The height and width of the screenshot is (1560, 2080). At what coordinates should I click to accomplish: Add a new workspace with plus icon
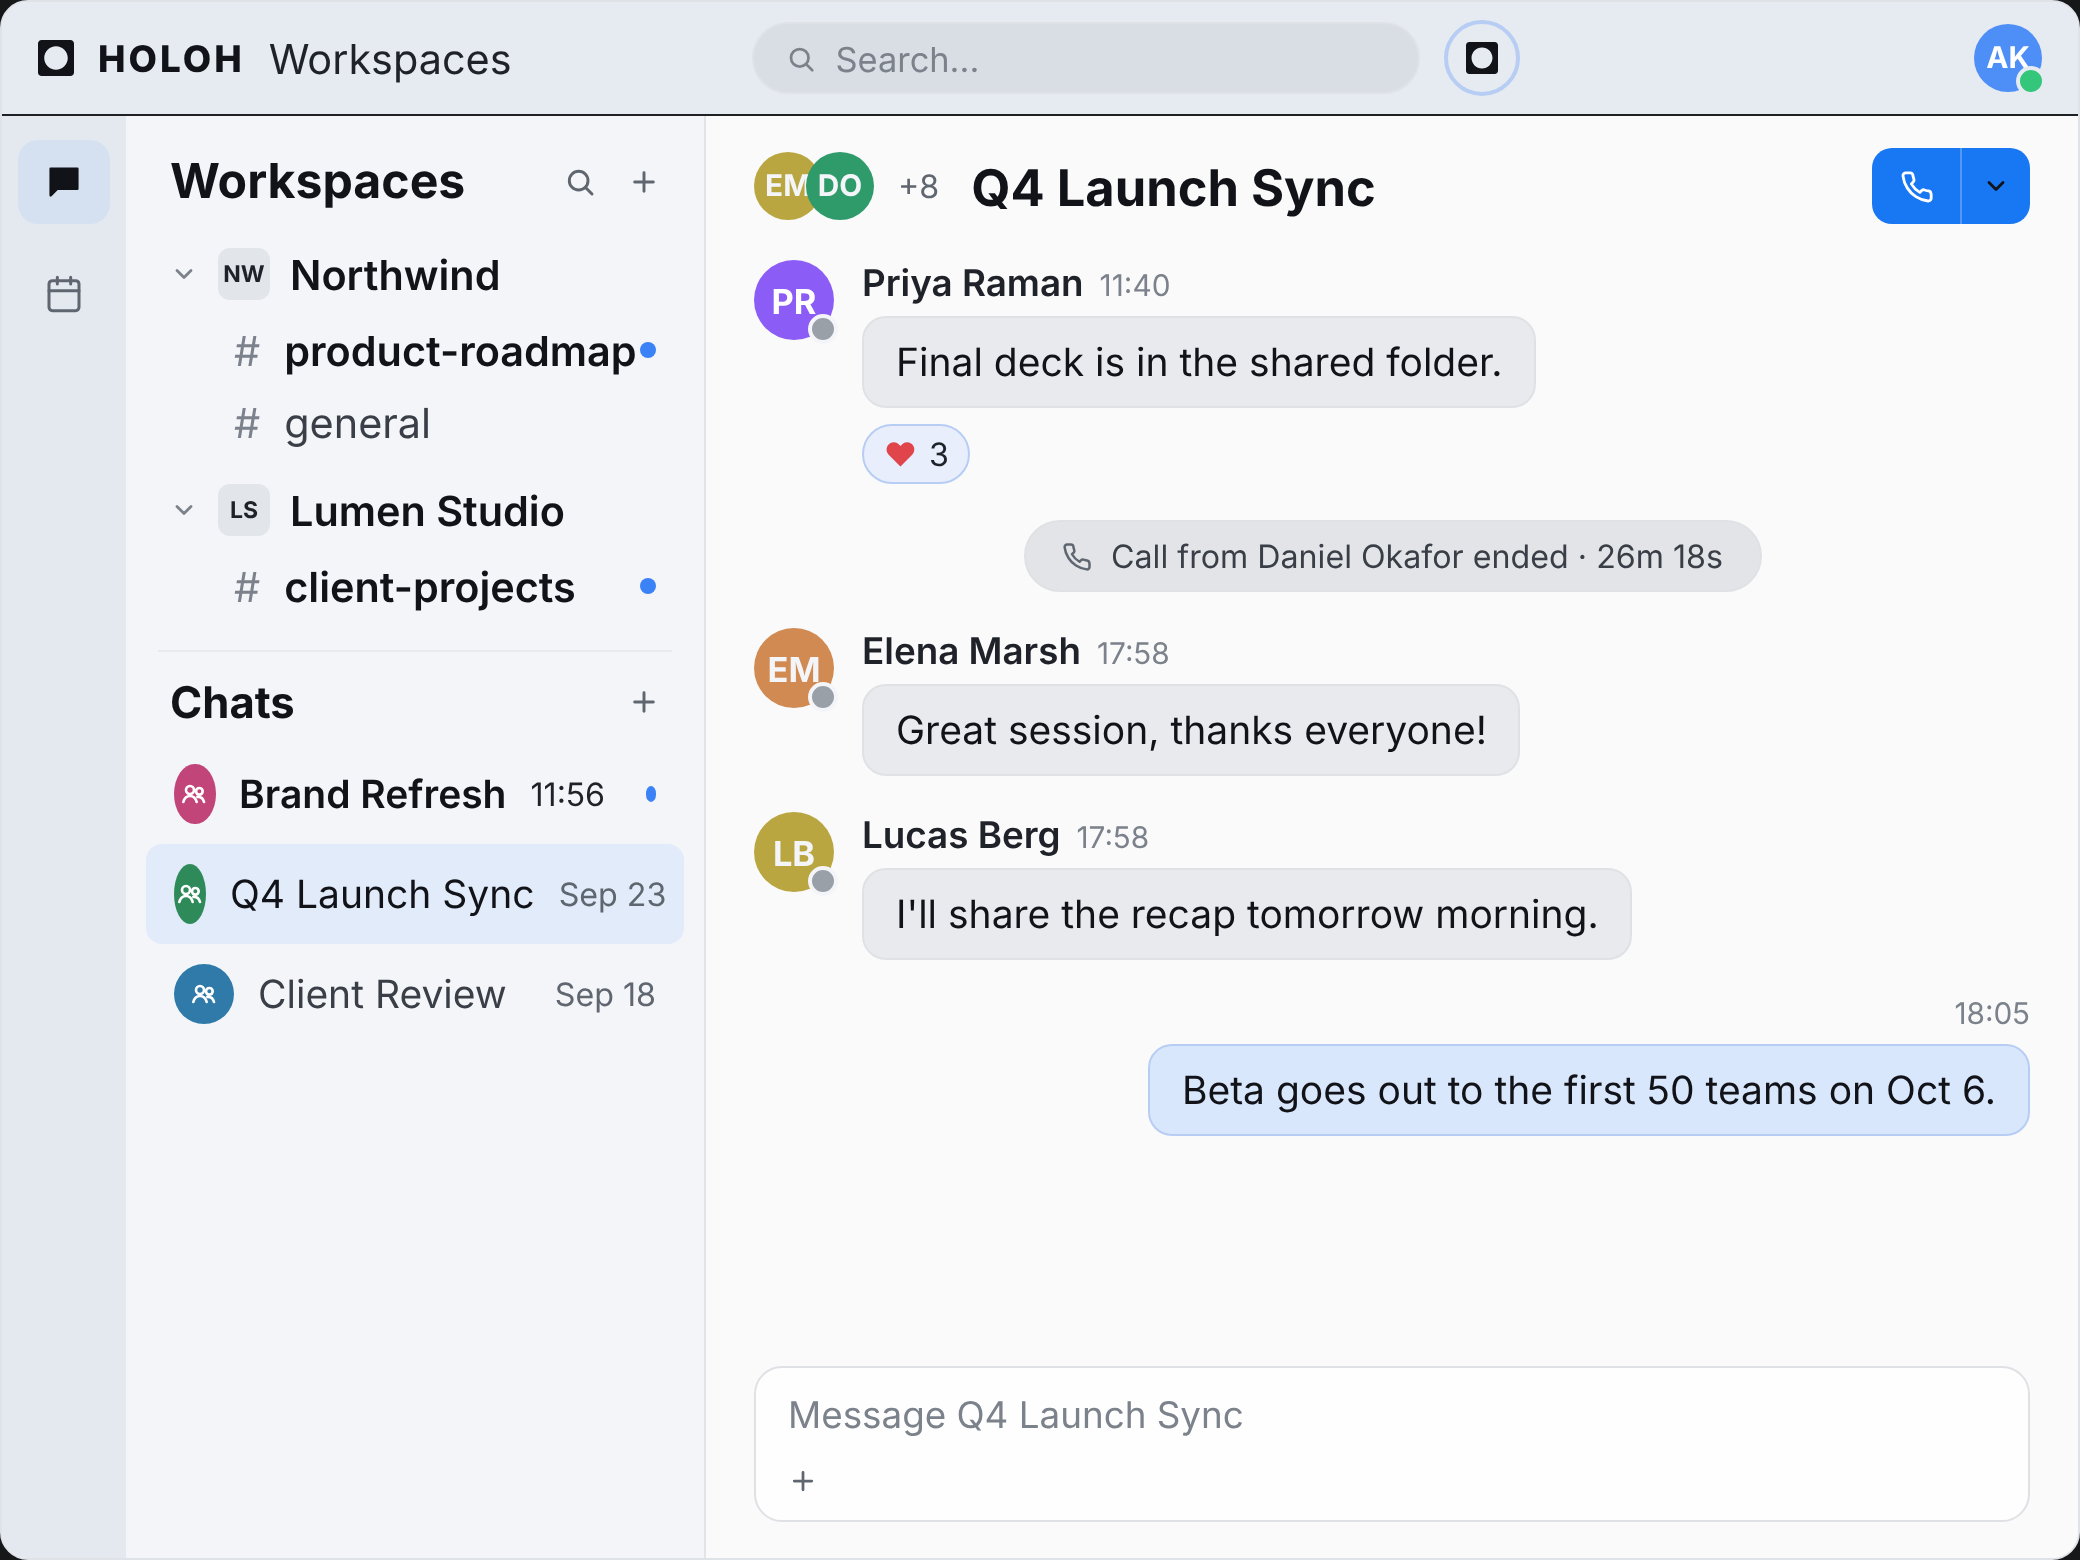point(644,182)
